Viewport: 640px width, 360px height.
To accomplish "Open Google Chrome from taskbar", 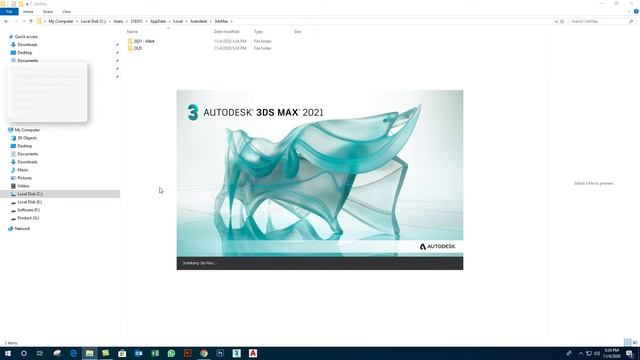I will pyautogui.click(x=204, y=353).
